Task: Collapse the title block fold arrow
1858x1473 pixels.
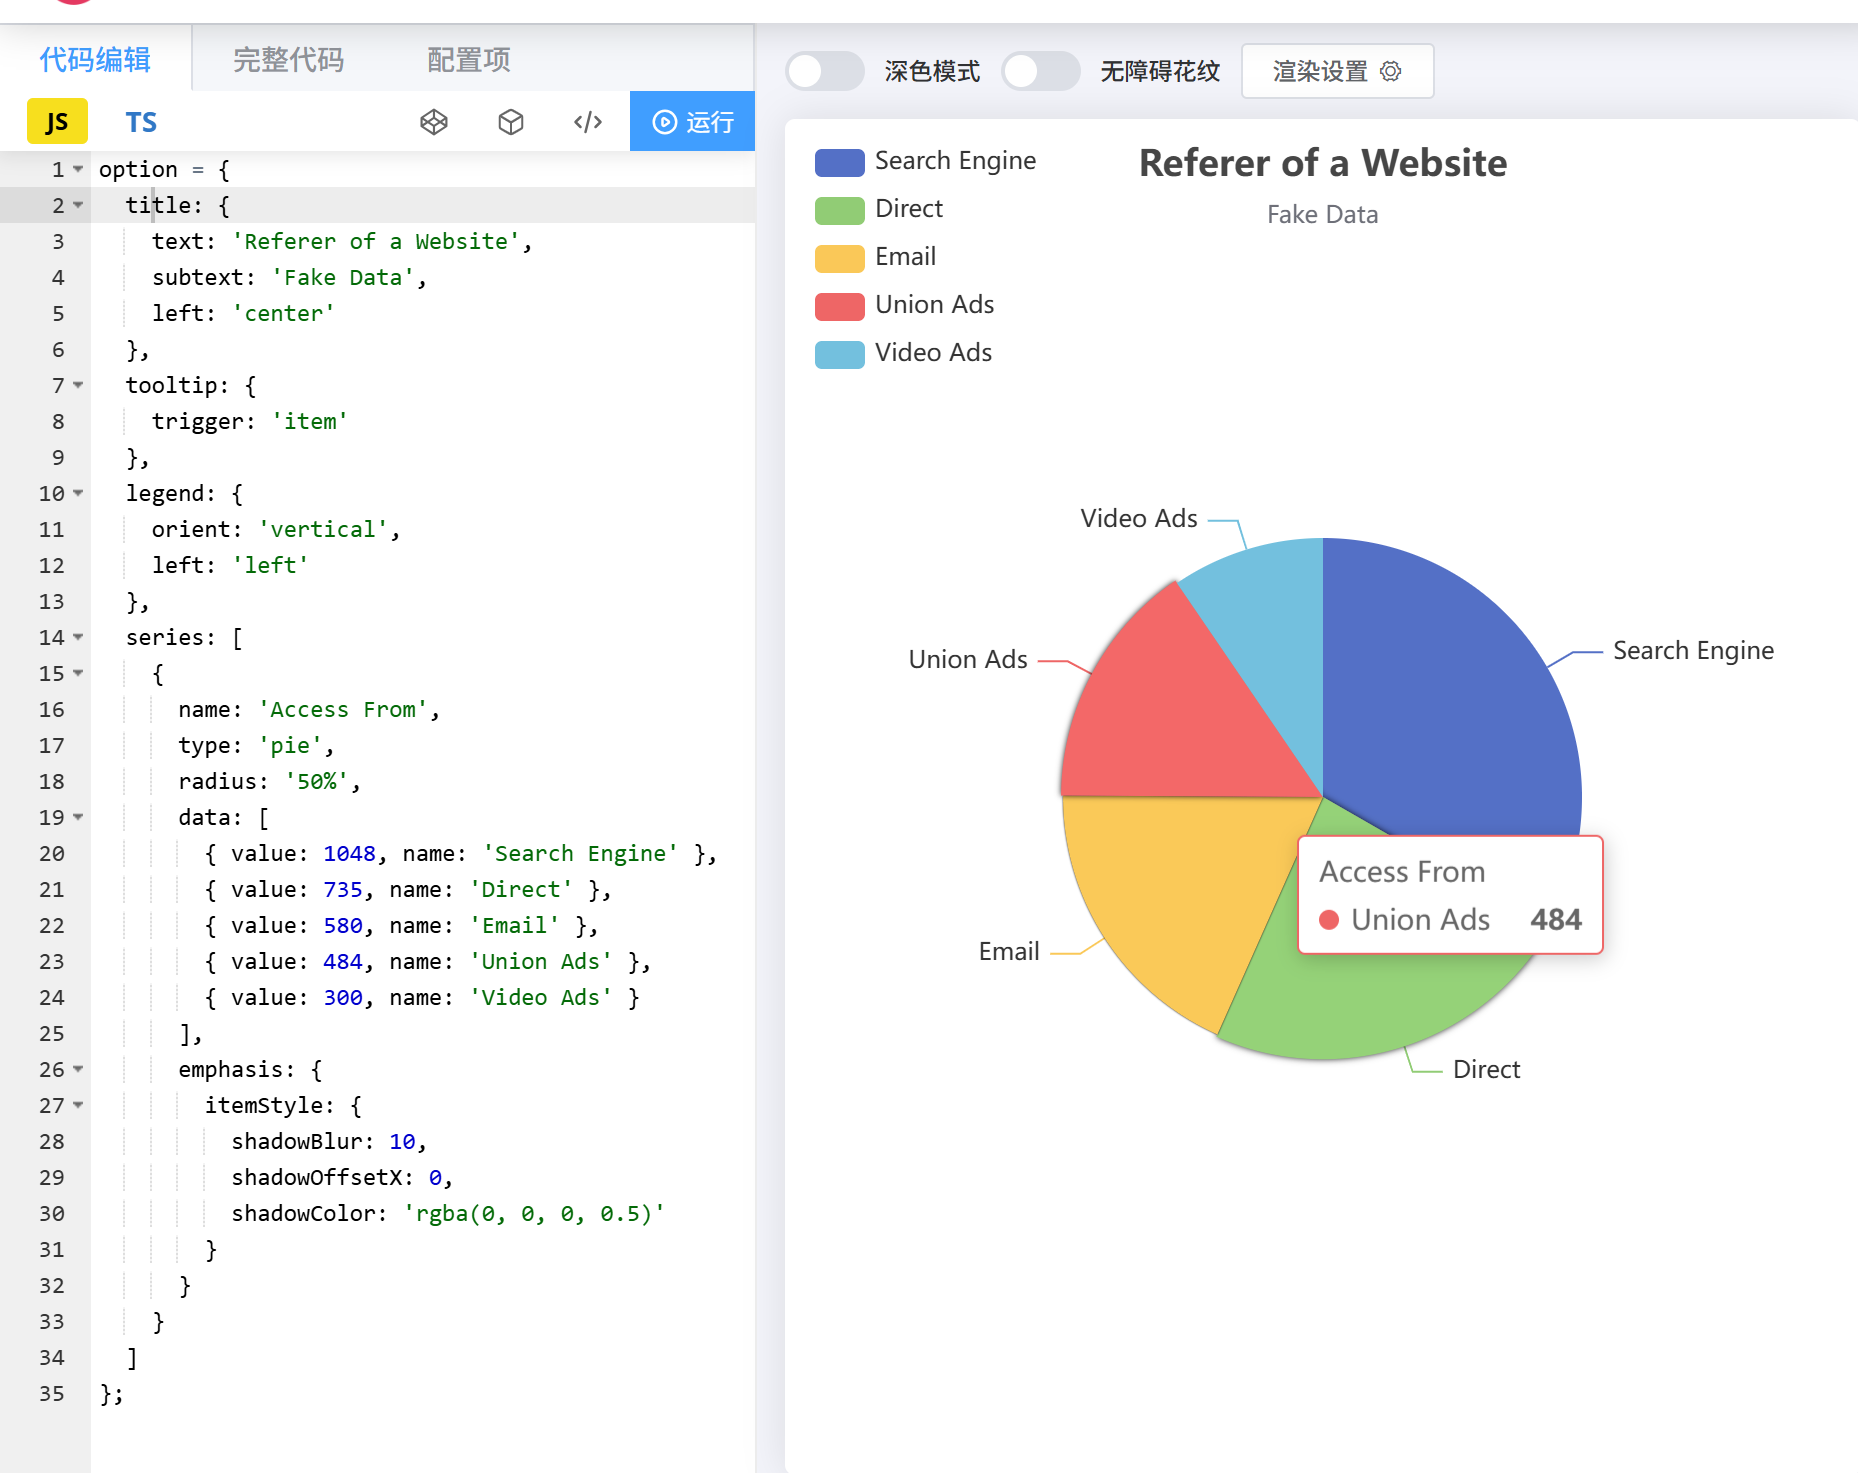Action: pos(78,206)
